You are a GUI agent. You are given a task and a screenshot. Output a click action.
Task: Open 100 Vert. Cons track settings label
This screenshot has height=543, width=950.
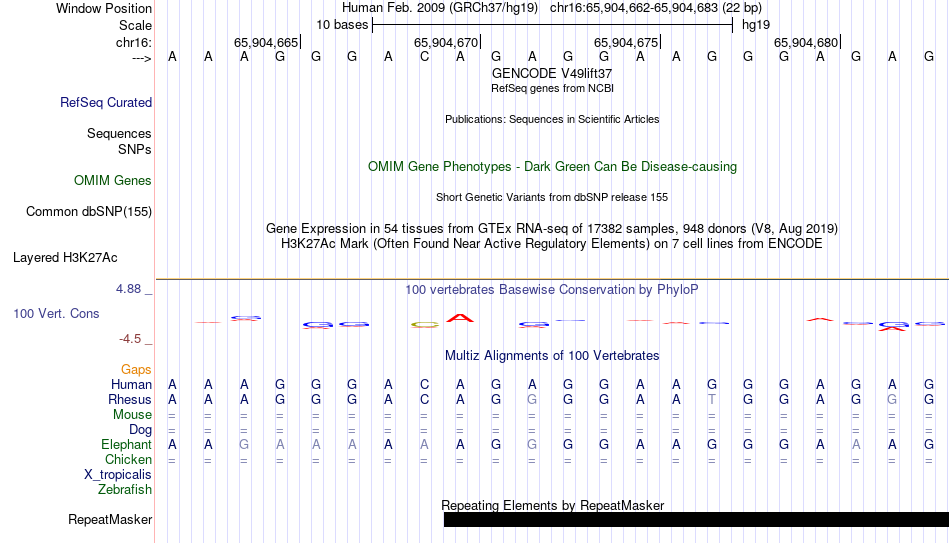coord(56,313)
